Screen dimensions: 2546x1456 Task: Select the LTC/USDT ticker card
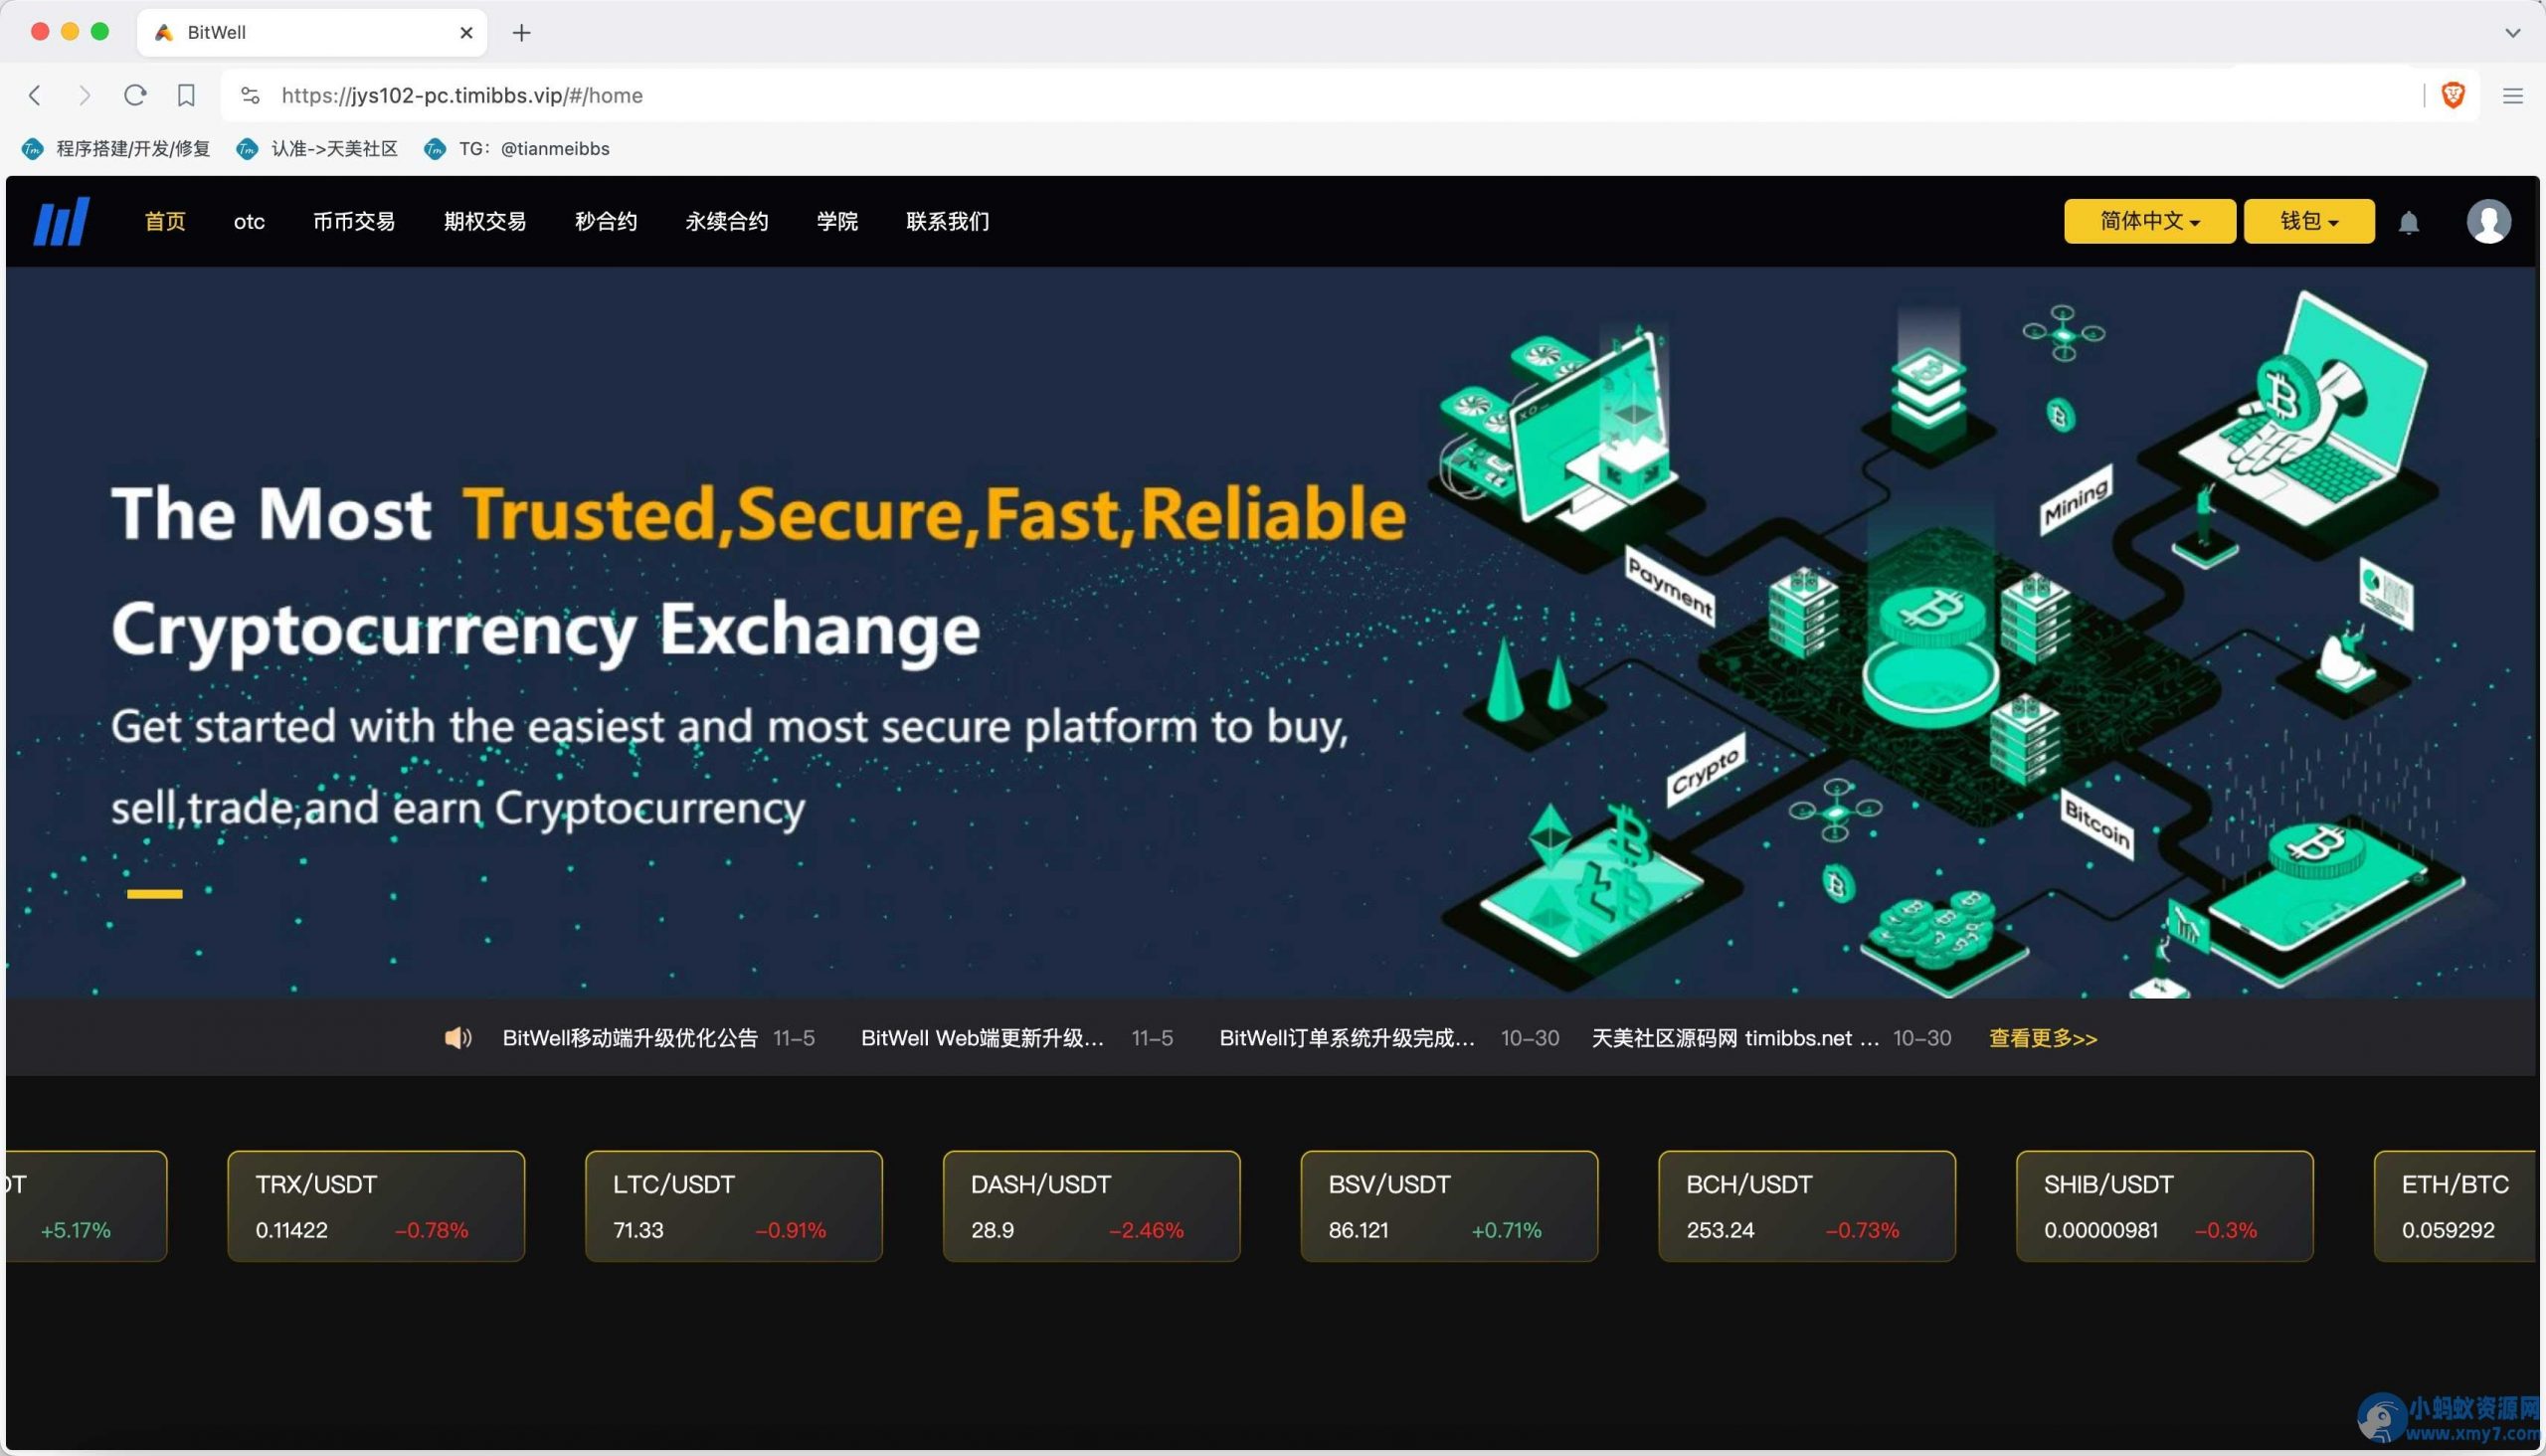(734, 1206)
